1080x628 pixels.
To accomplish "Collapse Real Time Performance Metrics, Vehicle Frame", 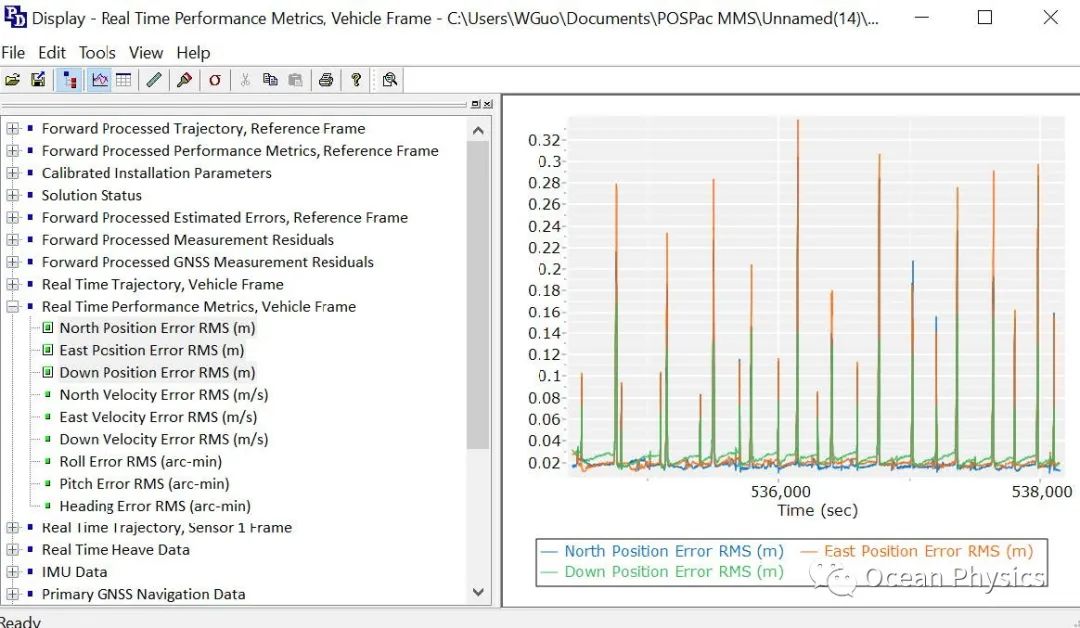I will tap(13, 307).
